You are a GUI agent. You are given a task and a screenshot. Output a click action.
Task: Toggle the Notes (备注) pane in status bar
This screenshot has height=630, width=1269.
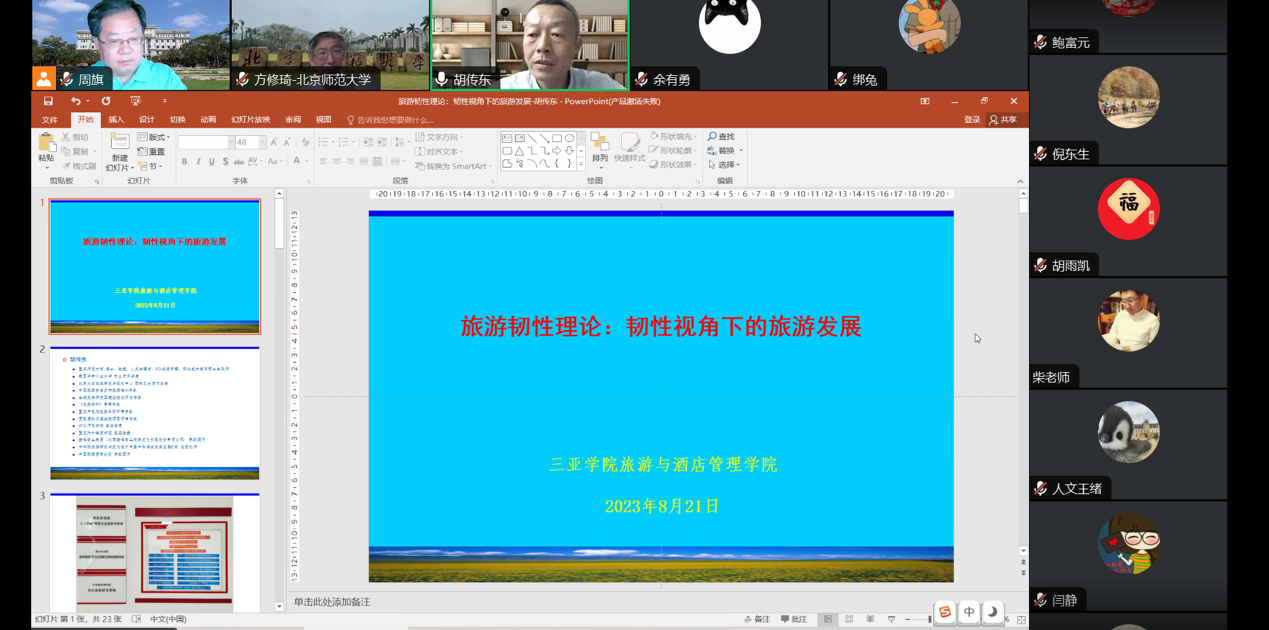[757, 620]
